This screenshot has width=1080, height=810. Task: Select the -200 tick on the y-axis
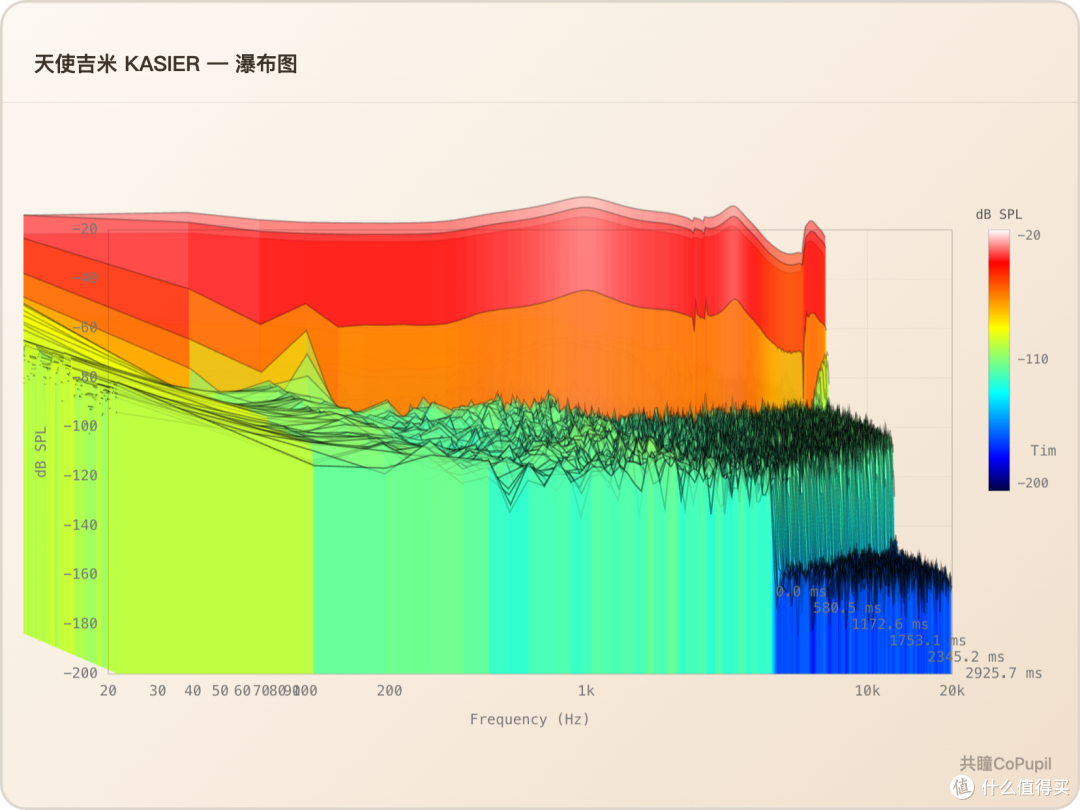click(x=81, y=673)
